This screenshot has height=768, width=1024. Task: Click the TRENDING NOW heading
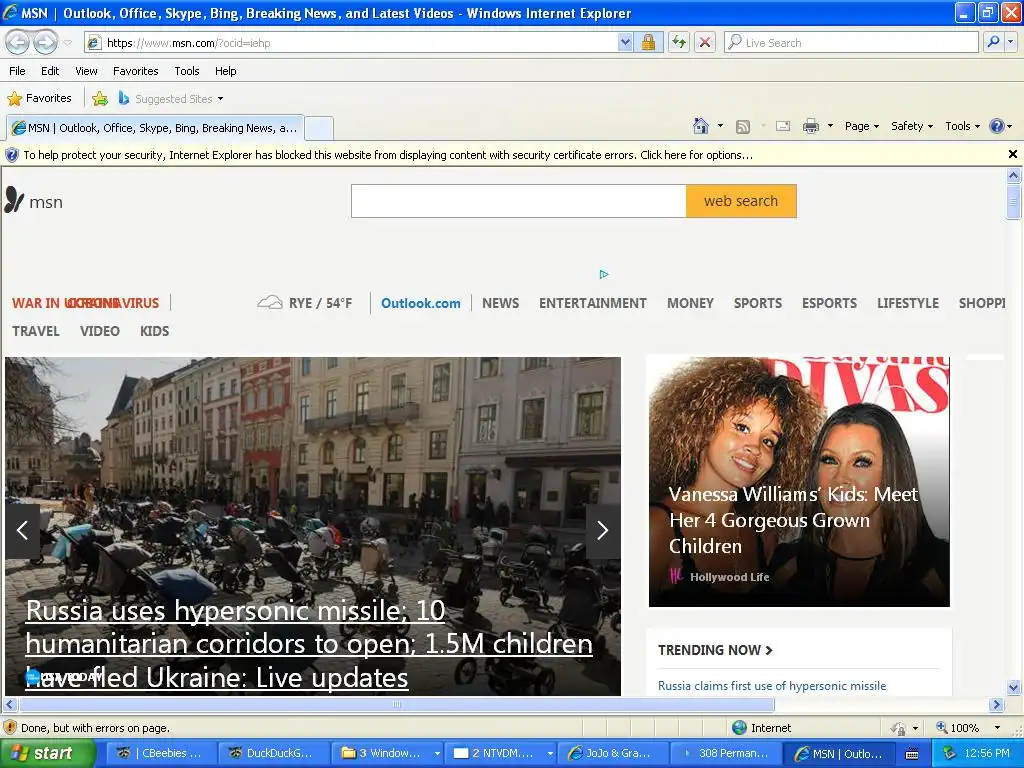[x=715, y=650]
